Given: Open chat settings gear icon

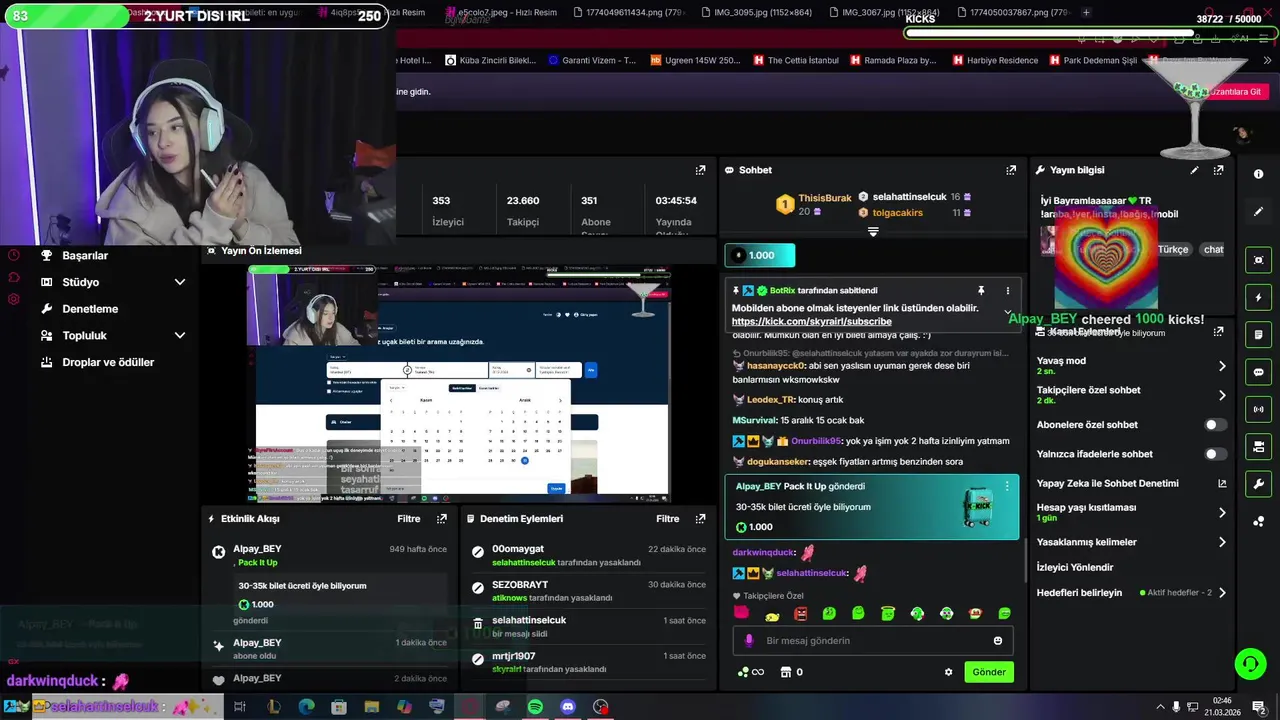Looking at the screenshot, I should click(x=948, y=672).
